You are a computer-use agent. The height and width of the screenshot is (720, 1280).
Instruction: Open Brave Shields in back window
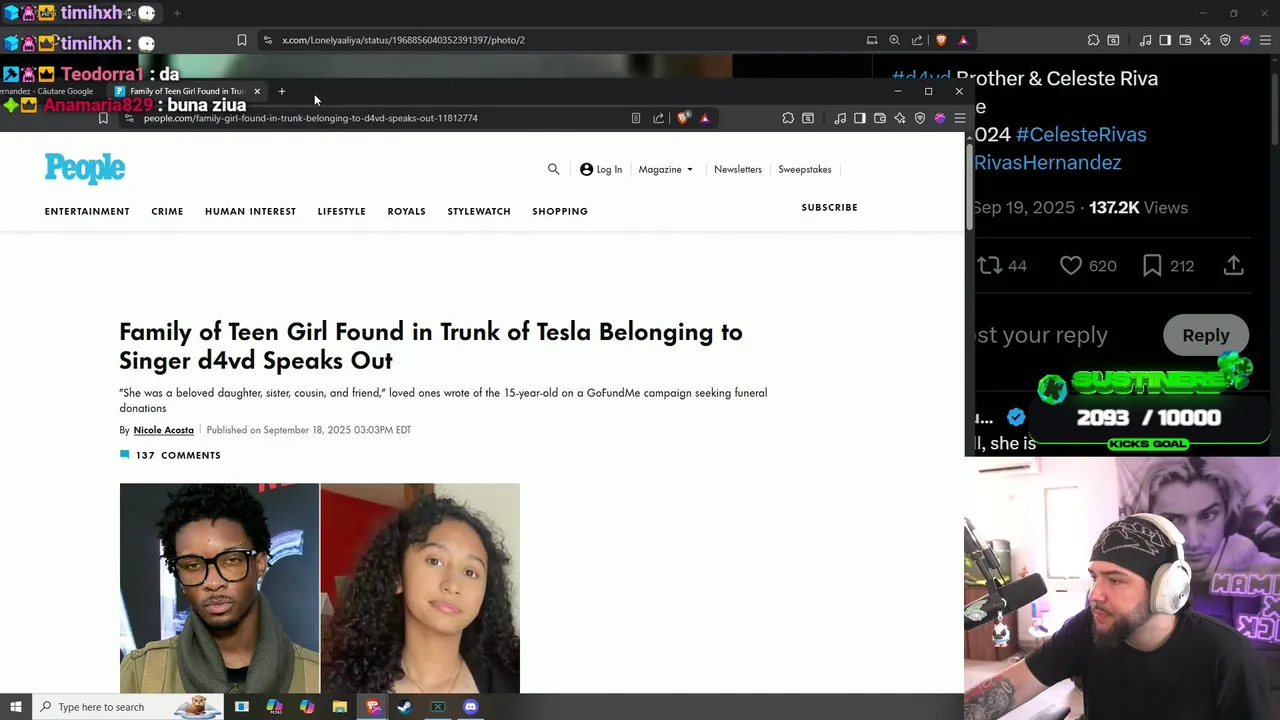click(x=941, y=40)
